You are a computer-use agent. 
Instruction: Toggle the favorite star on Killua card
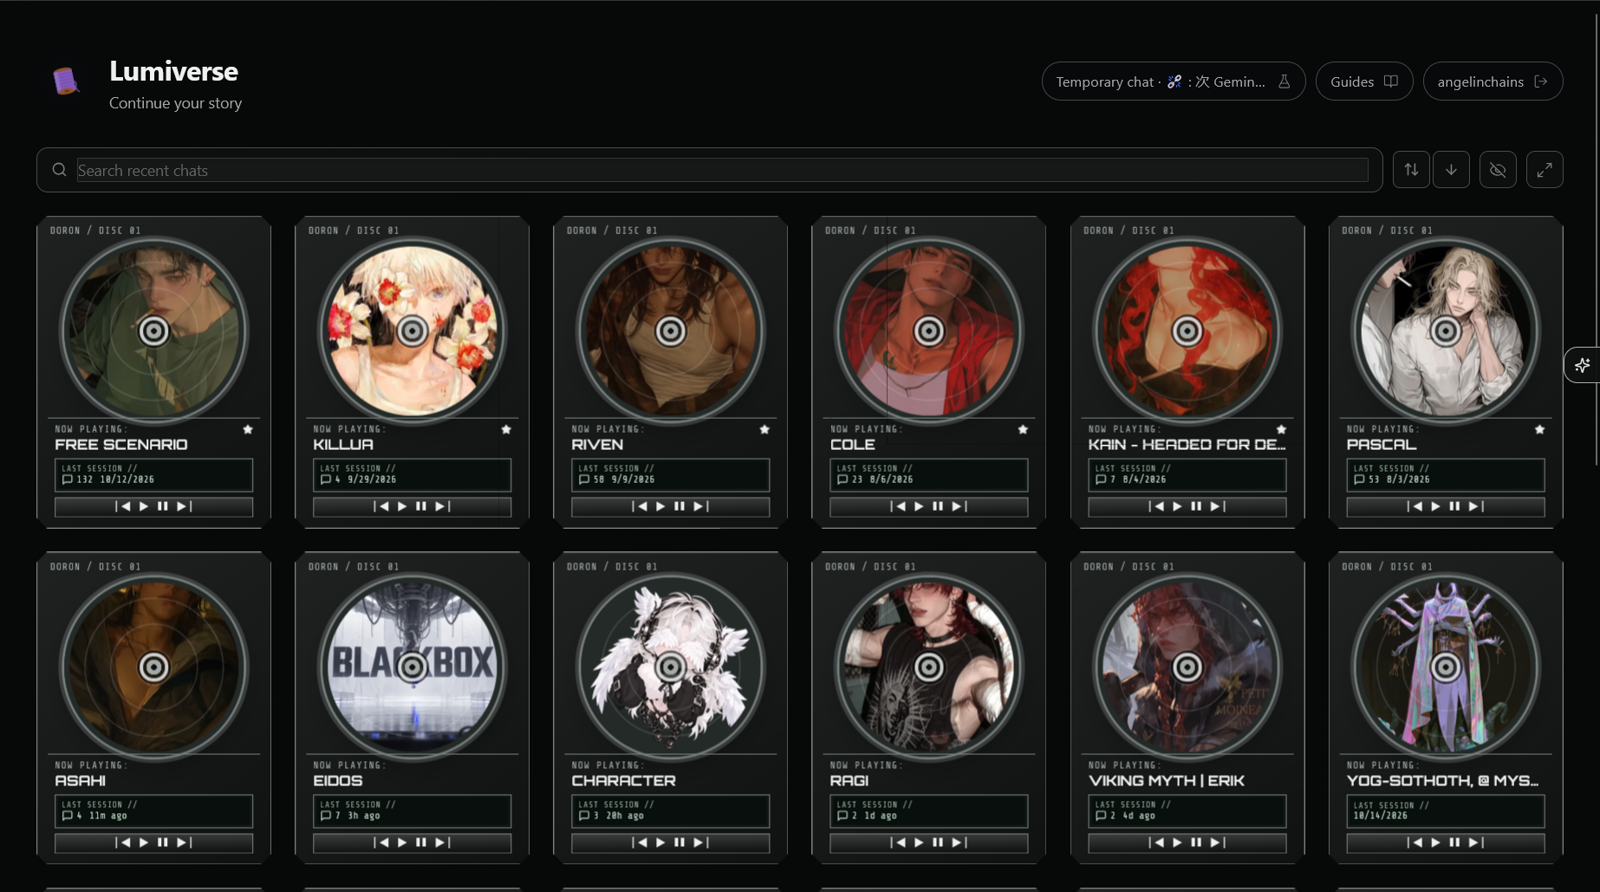(506, 429)
